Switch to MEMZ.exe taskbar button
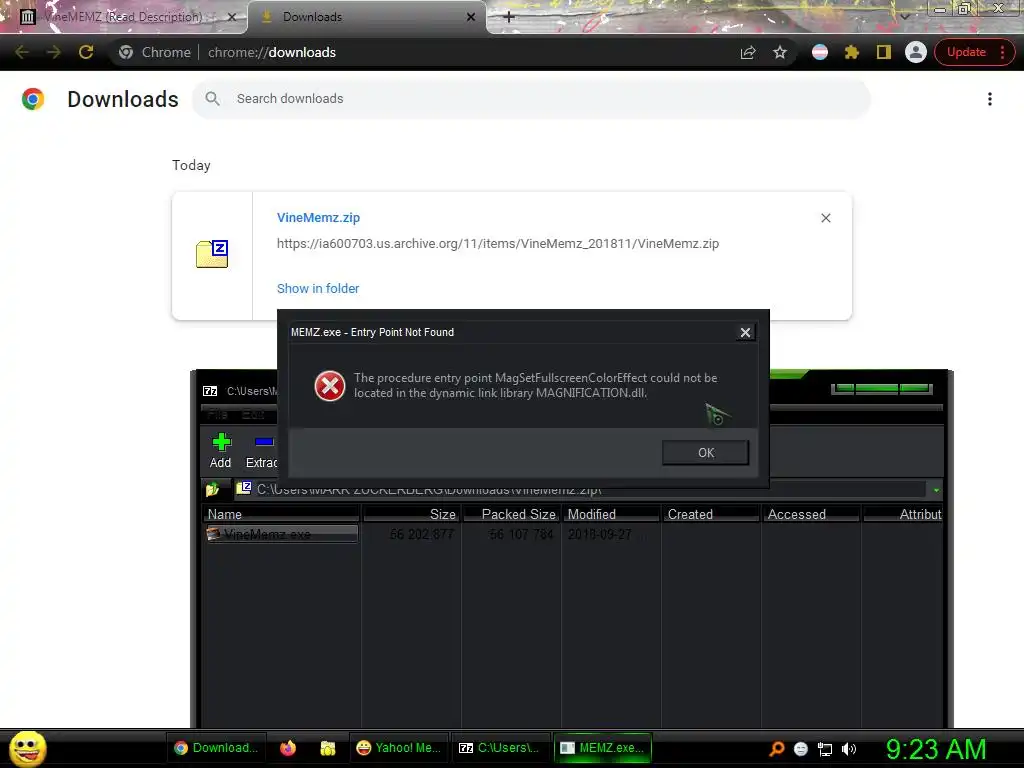Screen dimensions: 1024x768 coord(603,748)
